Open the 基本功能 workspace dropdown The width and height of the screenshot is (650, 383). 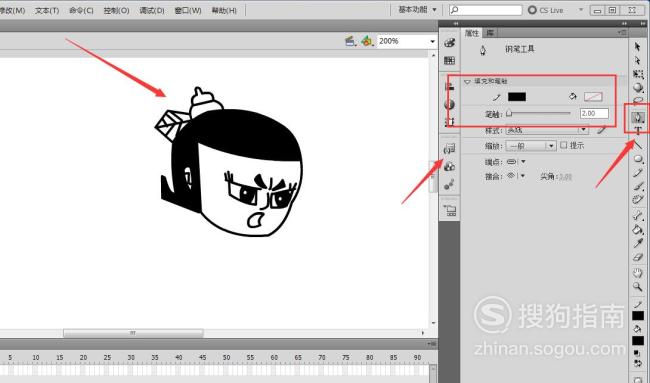tap(417, 10)
